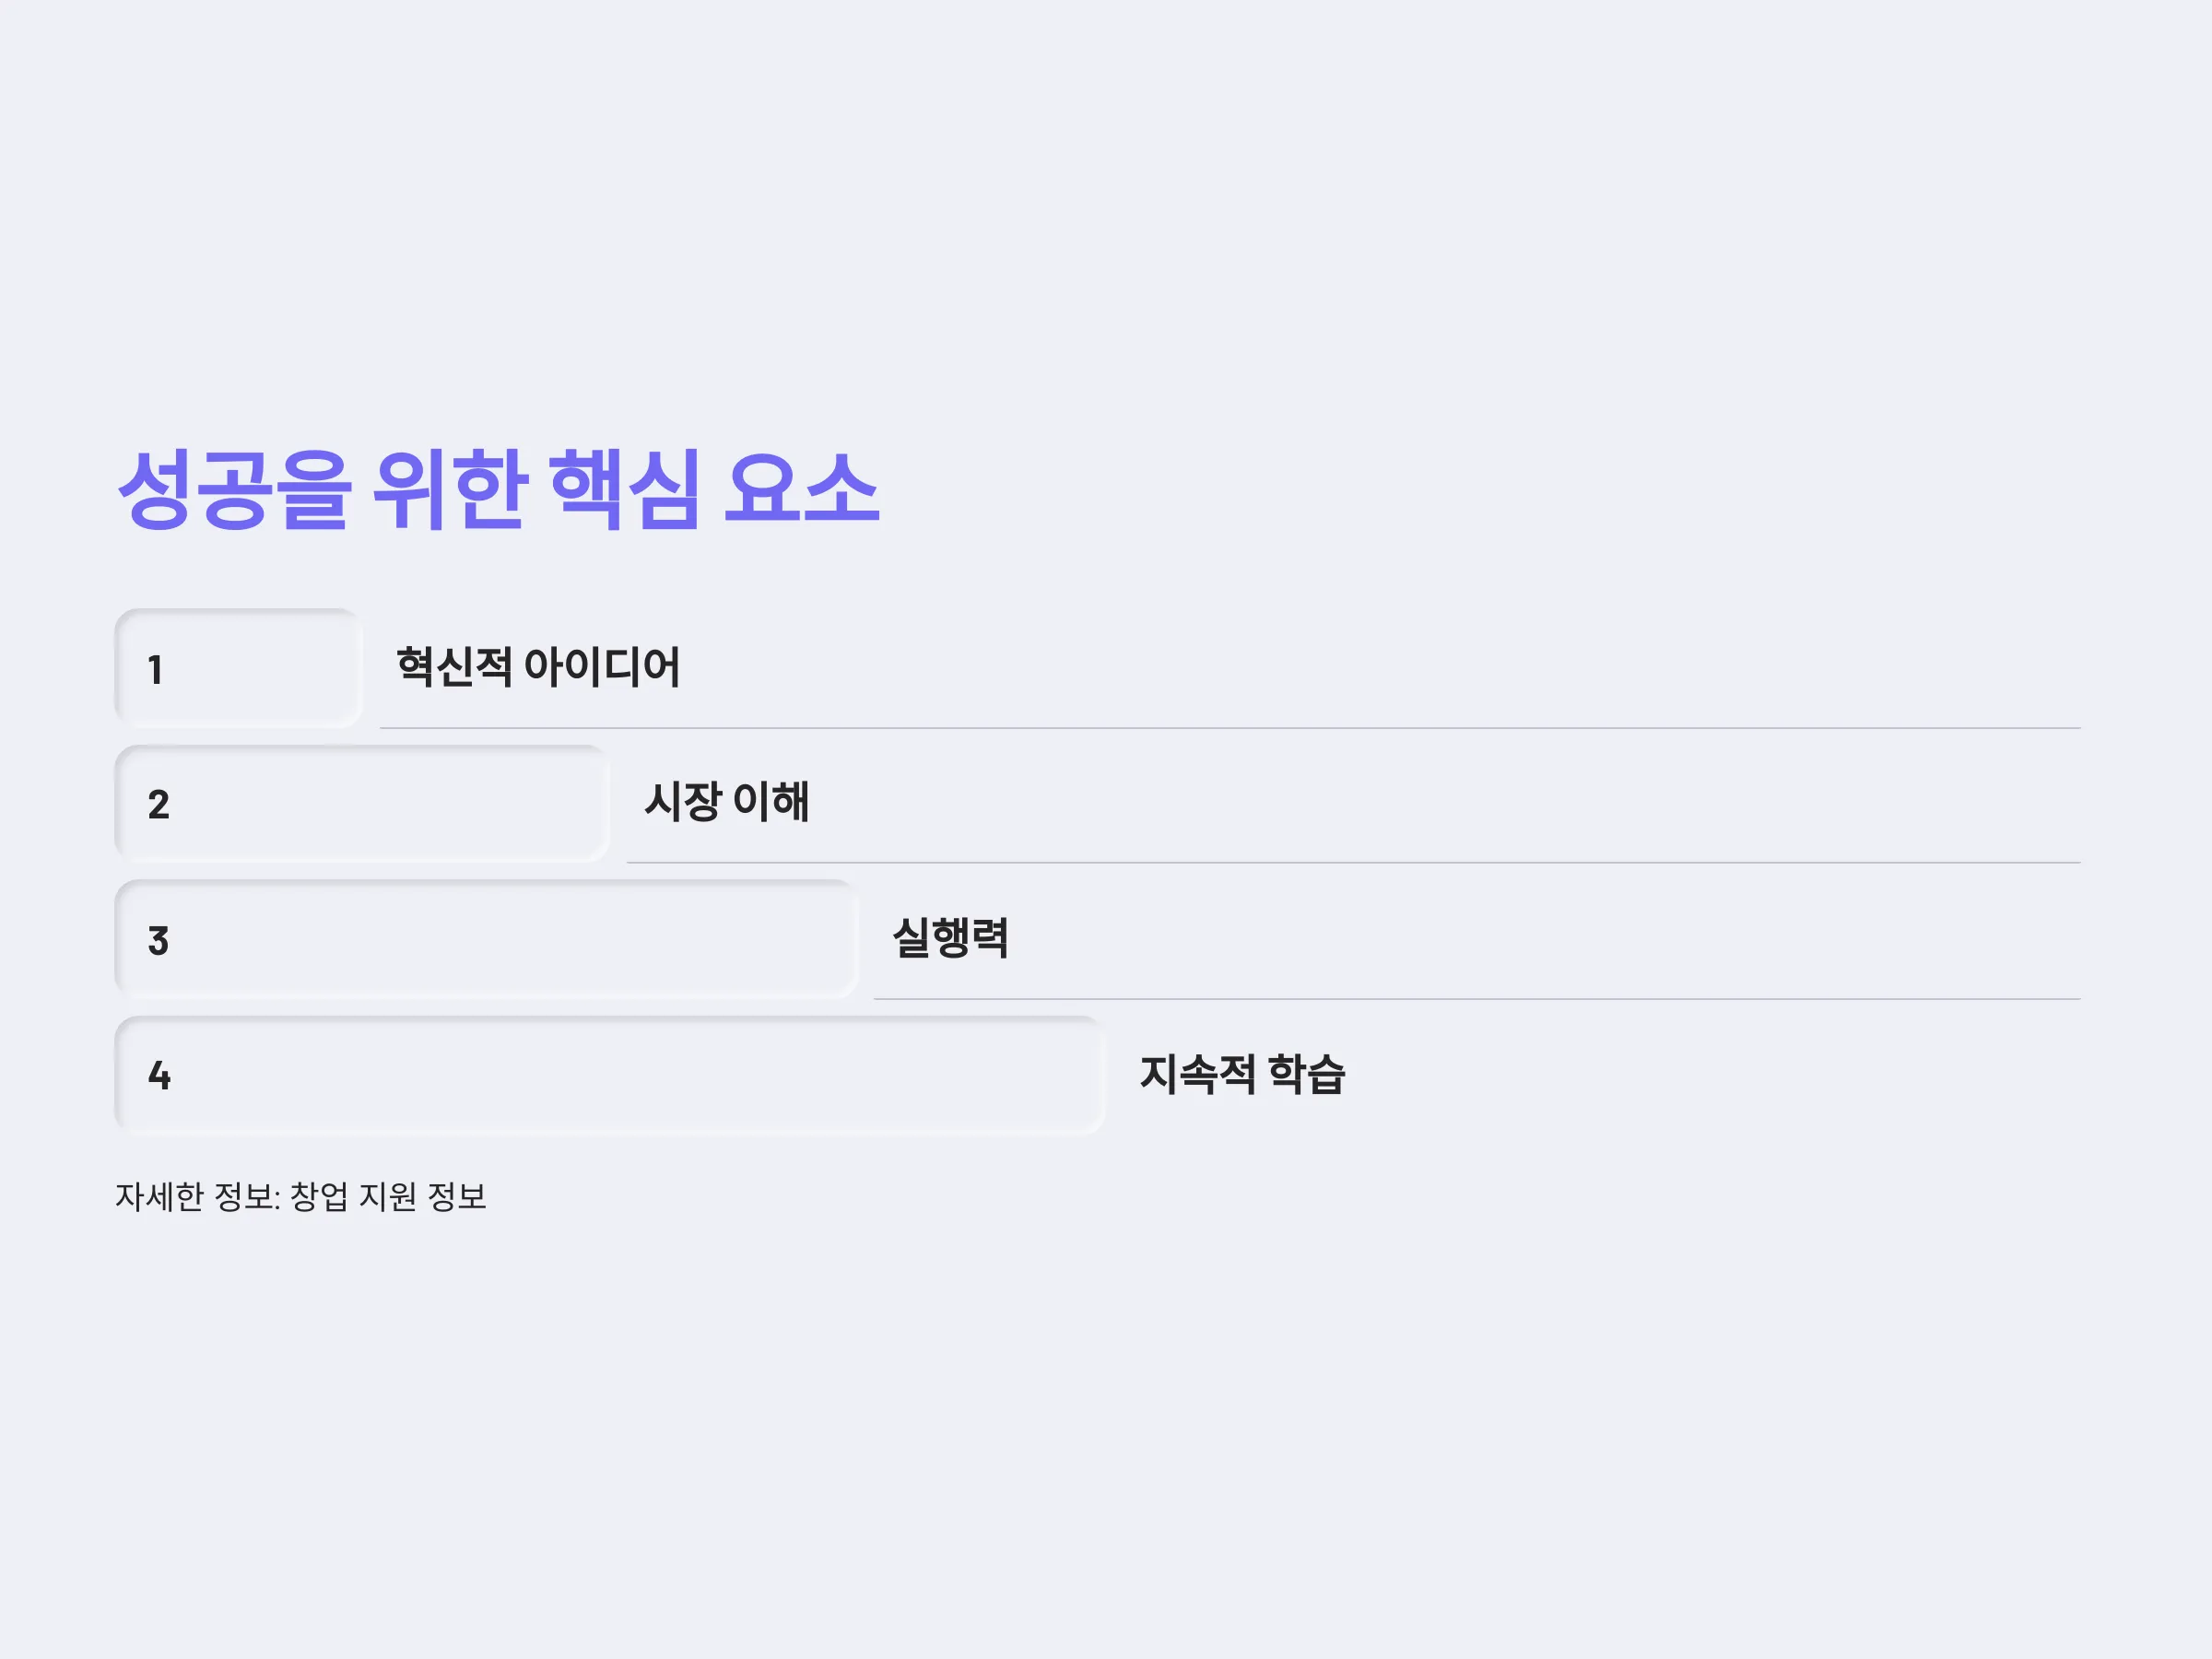Screen dimensions: 2212x1659
Task: Click the 실행력 heading text
Action: (950, 938)
